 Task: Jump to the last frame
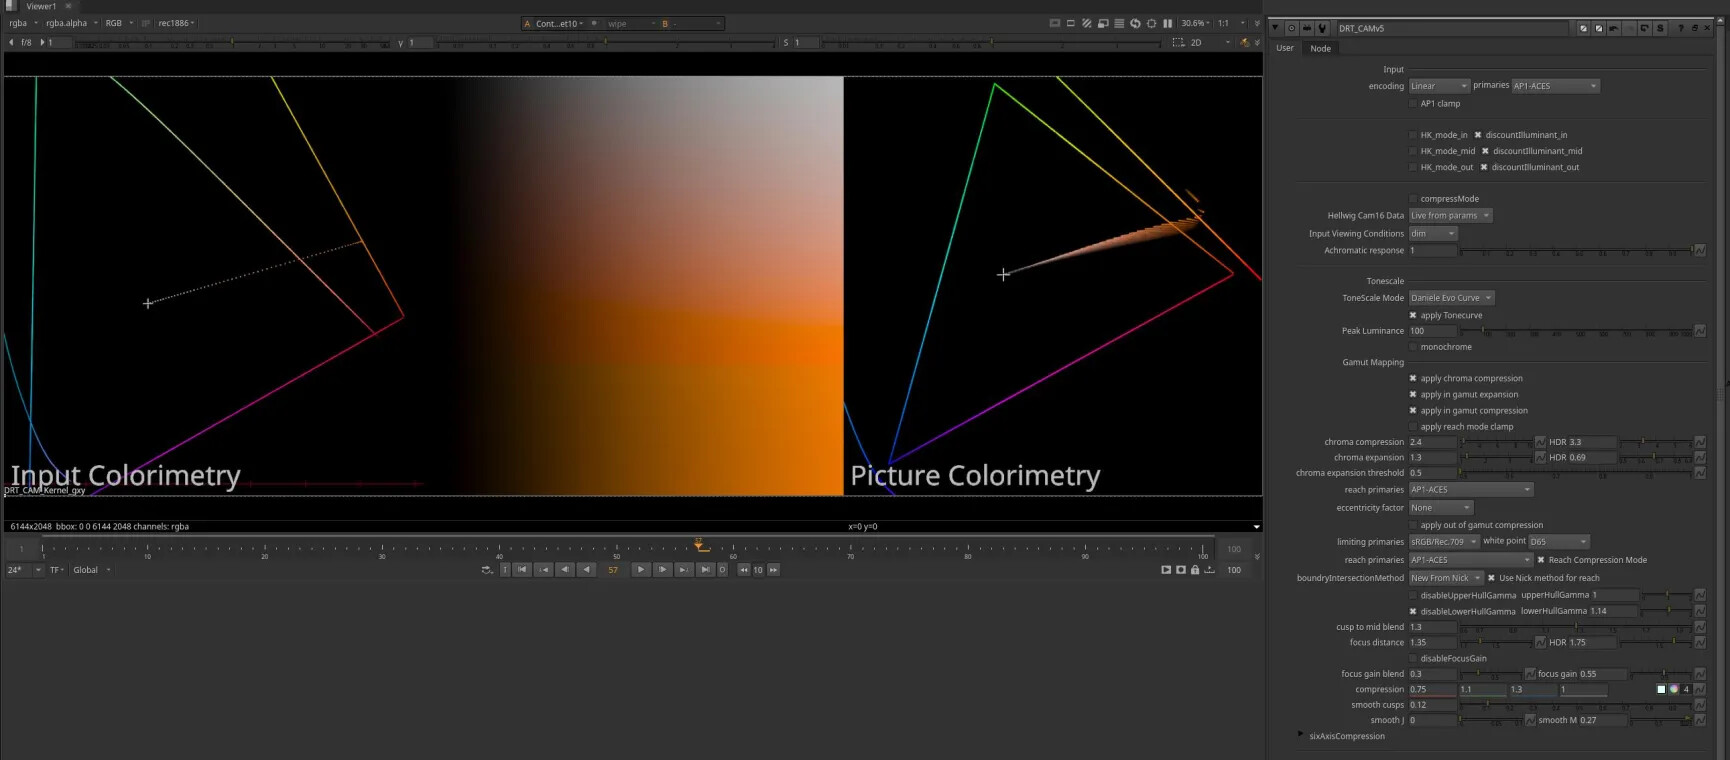705,570
